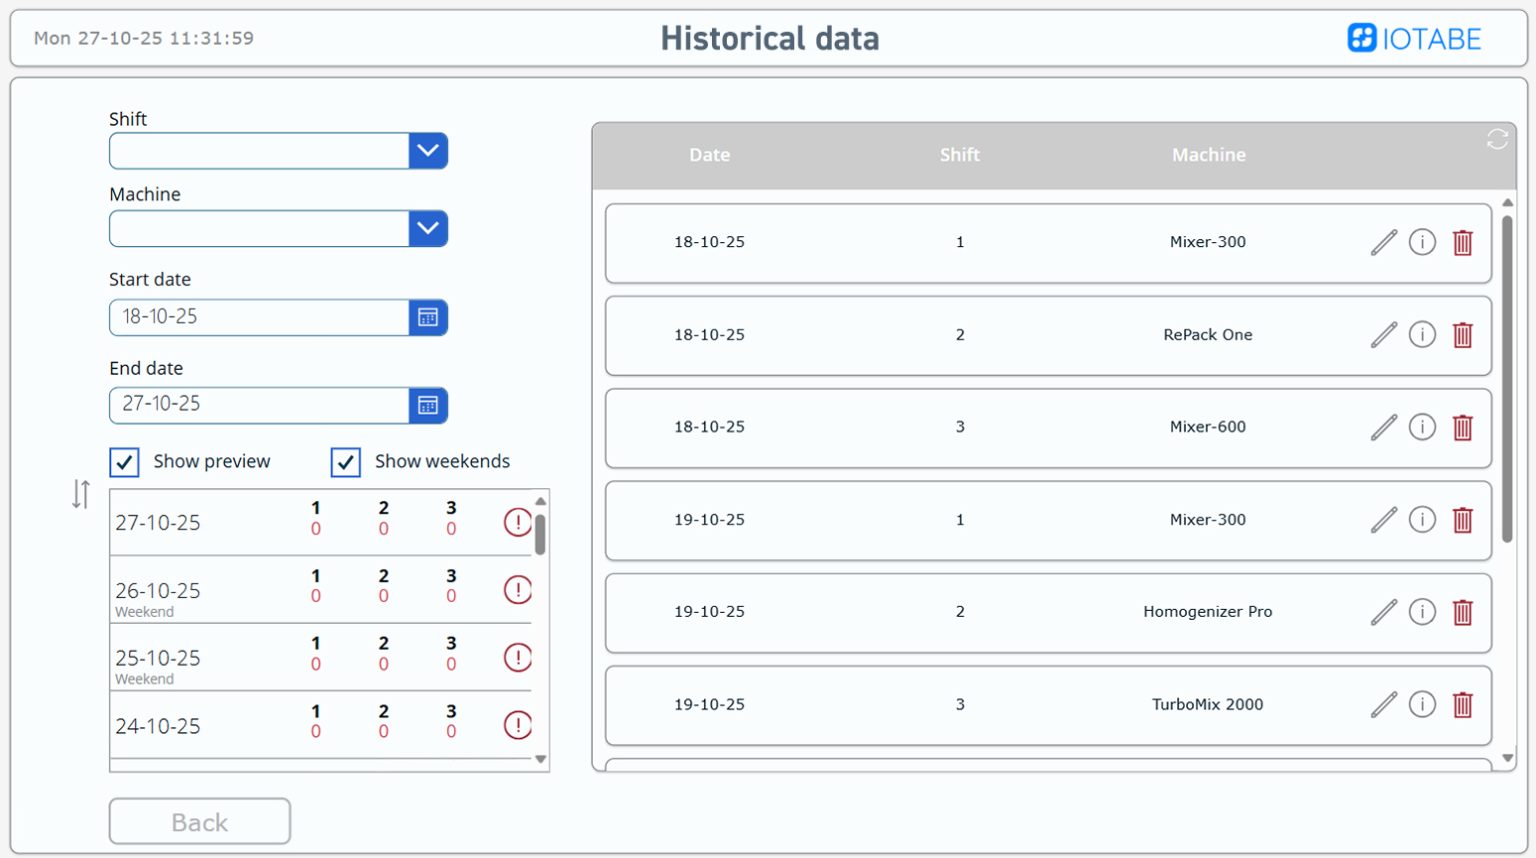Open info for the RePack One entry
This screenshot has height=858, width=1536.
pos(1422,335)
